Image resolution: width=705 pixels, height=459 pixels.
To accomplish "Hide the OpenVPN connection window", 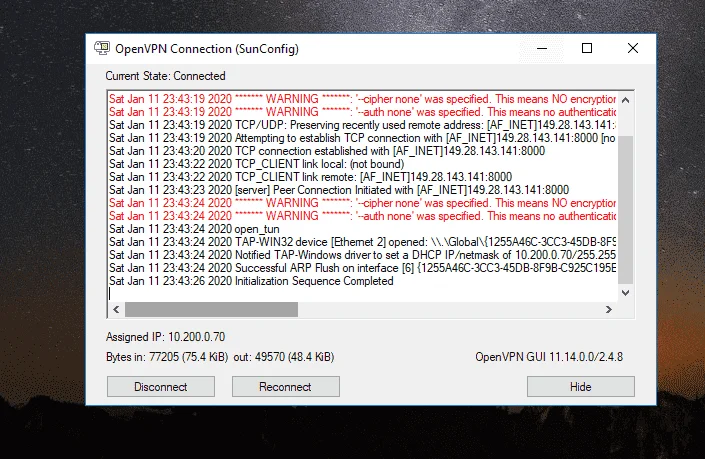I will 580,387.
